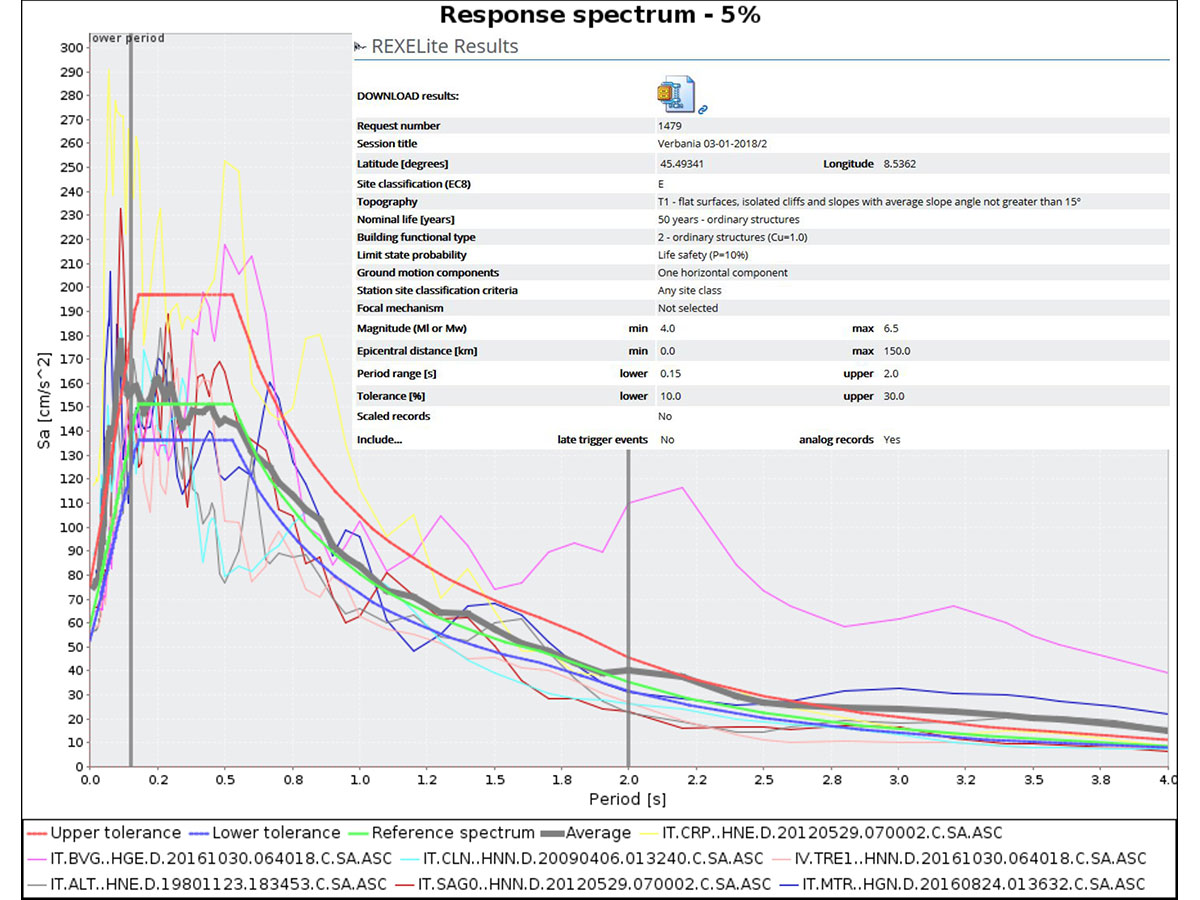Click IT.ALT..HNE 19801123 legend entry
The height and width of the screenshot is (900, 1200).
point(207,884)
